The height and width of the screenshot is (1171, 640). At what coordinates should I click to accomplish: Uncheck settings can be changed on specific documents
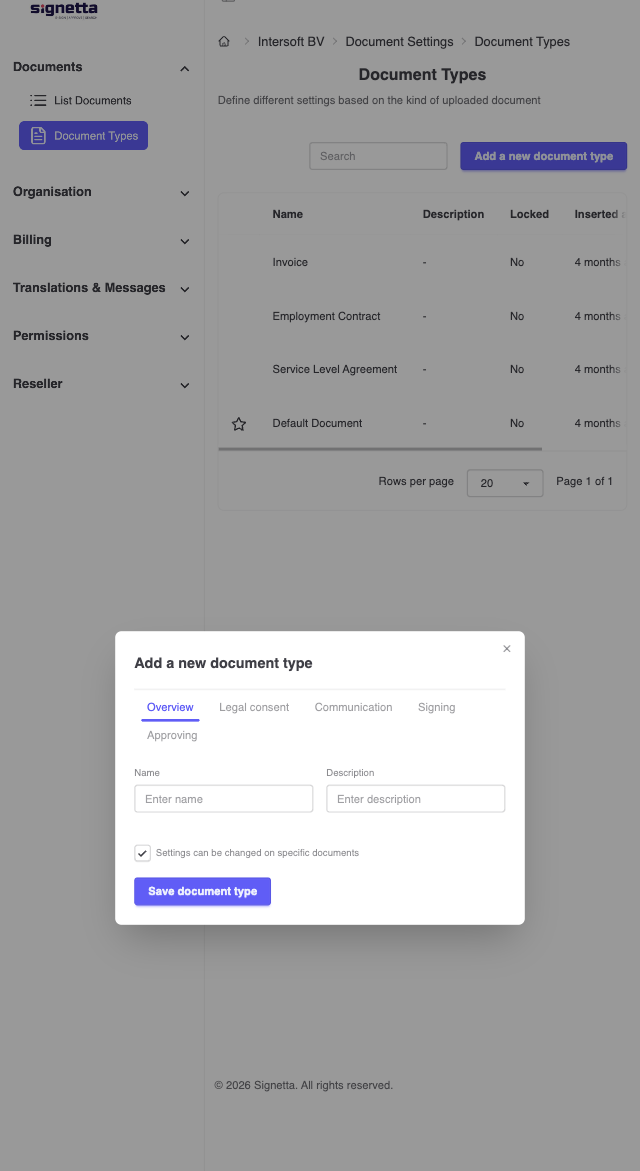pyautogui.click(x=142, y=852)
